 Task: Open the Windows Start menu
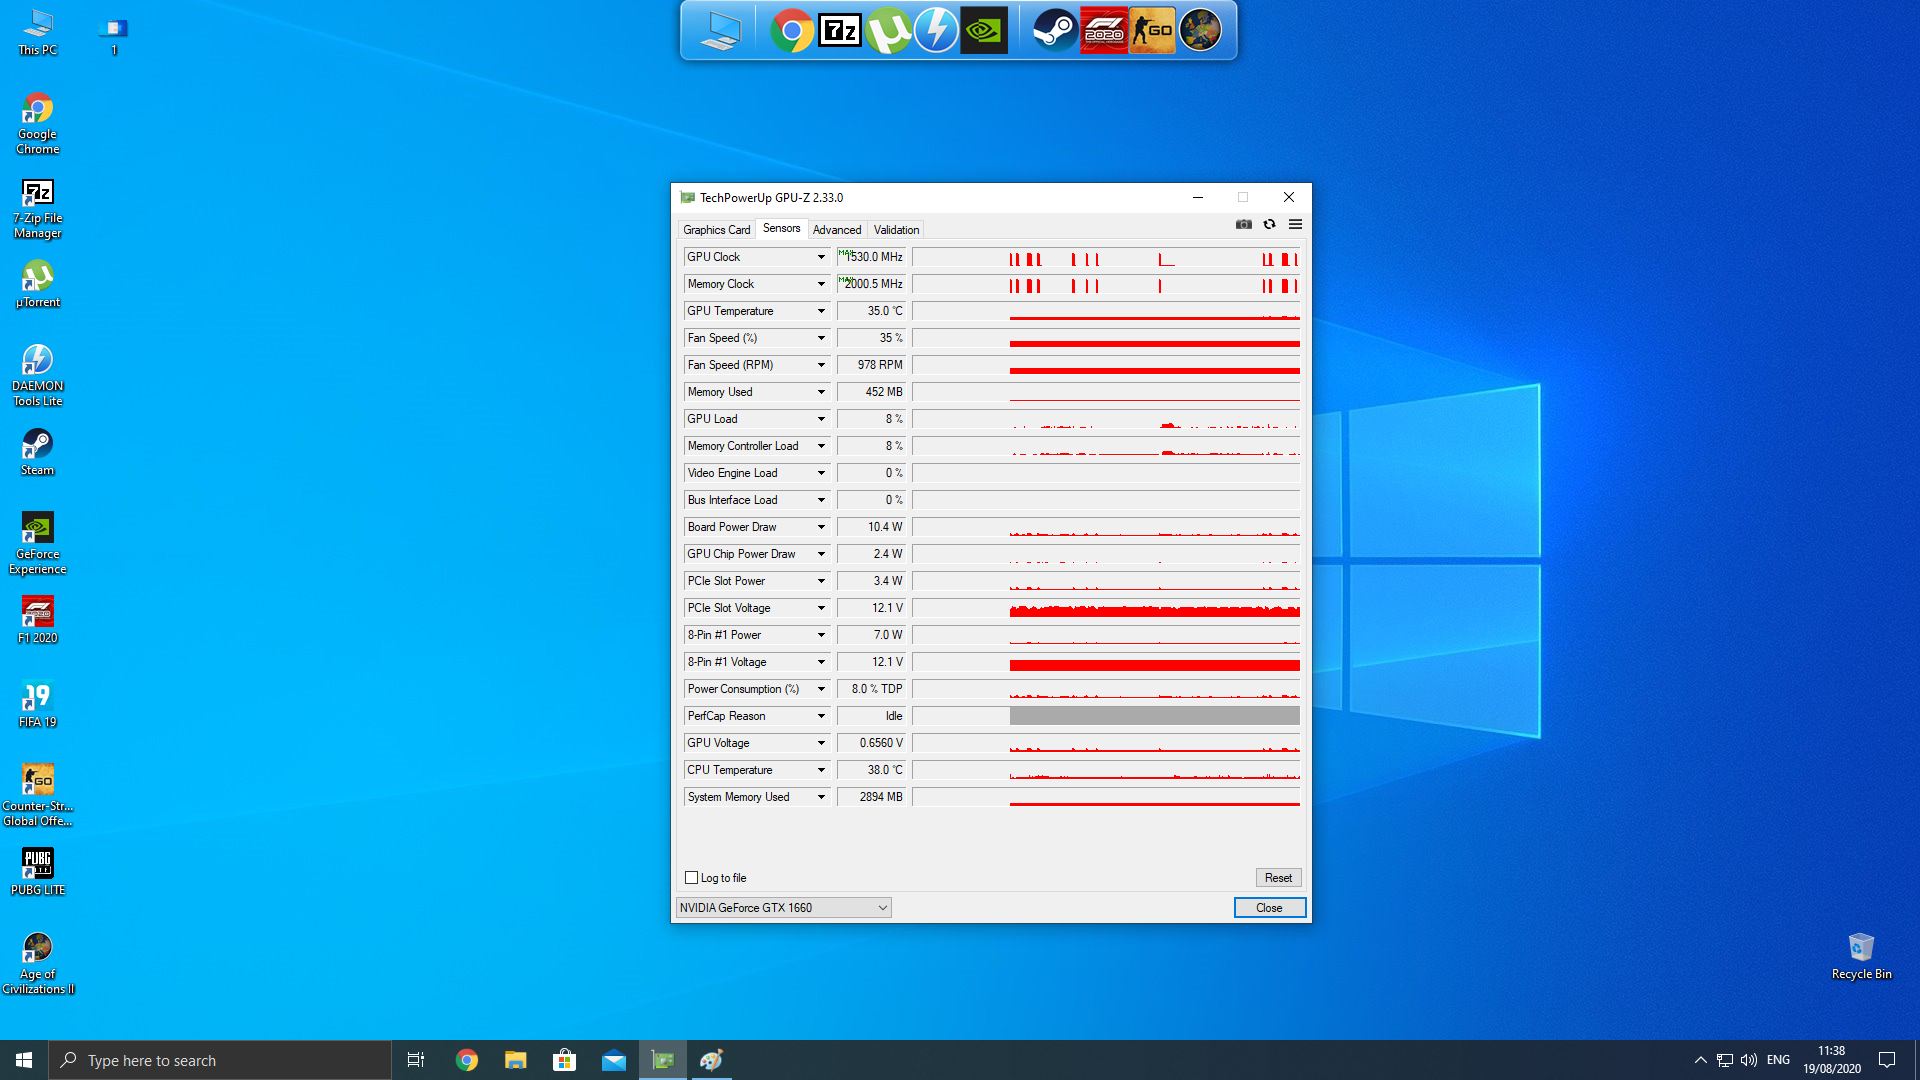tap(24, 1060)
